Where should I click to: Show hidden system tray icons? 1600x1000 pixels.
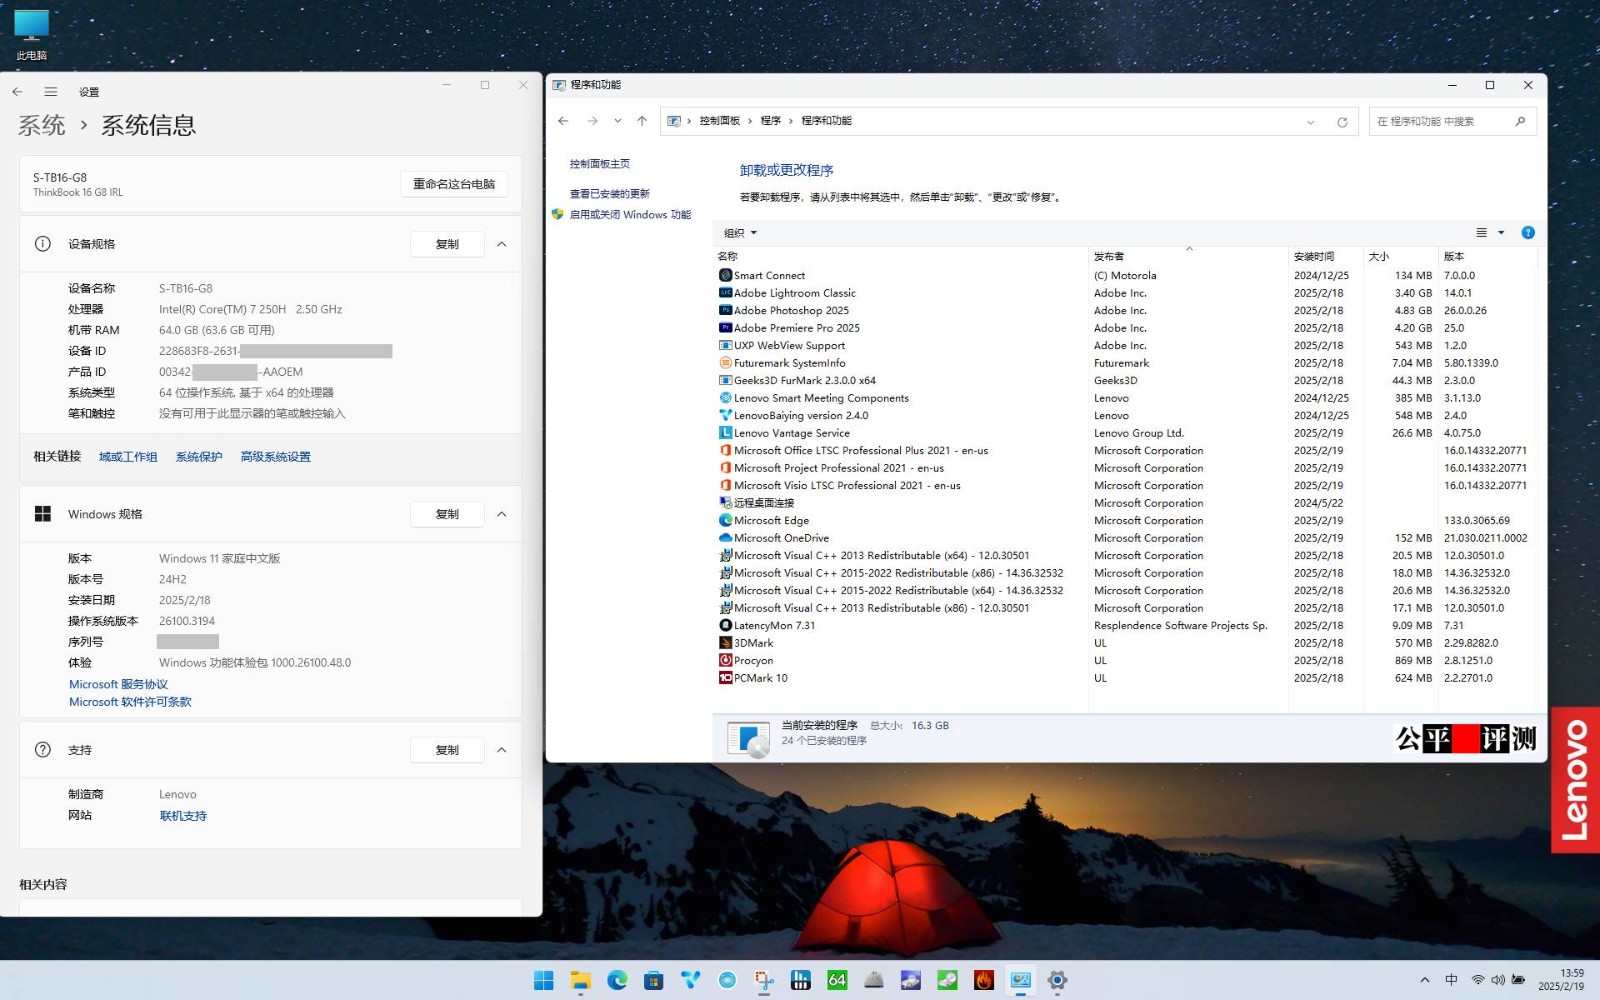1425,980
